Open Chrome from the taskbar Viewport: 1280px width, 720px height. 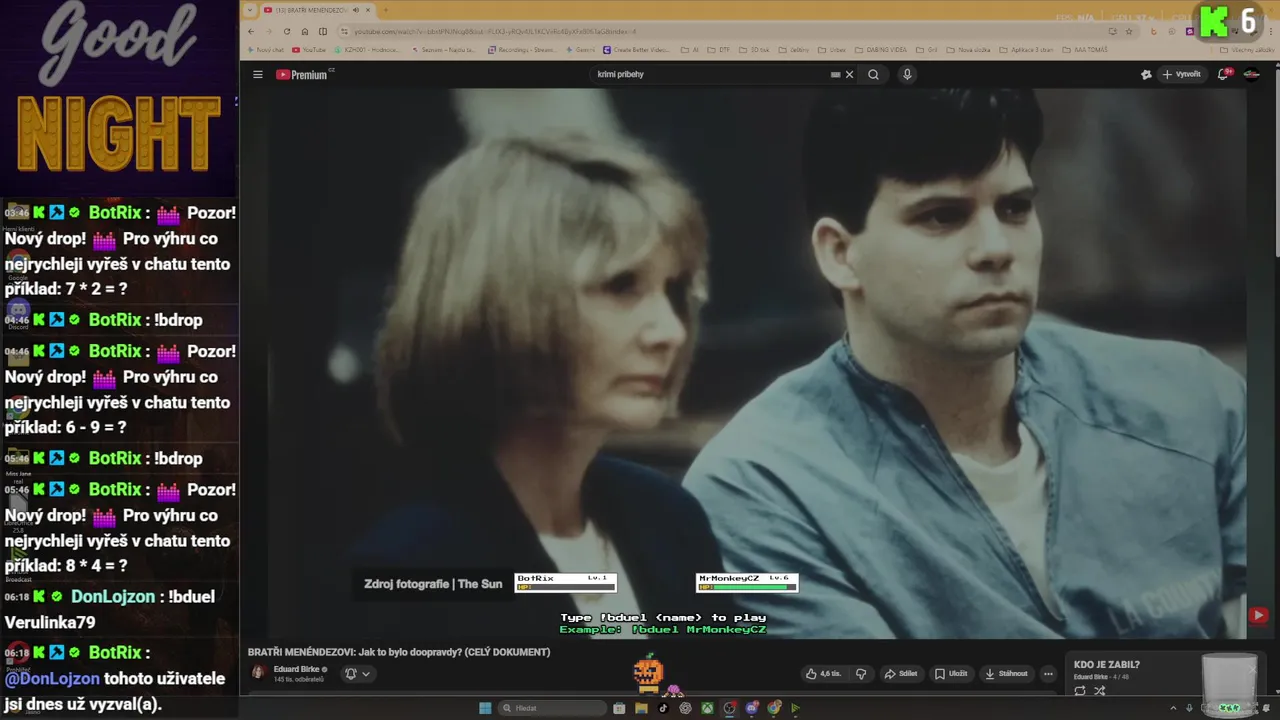click(x=773, y=708)
